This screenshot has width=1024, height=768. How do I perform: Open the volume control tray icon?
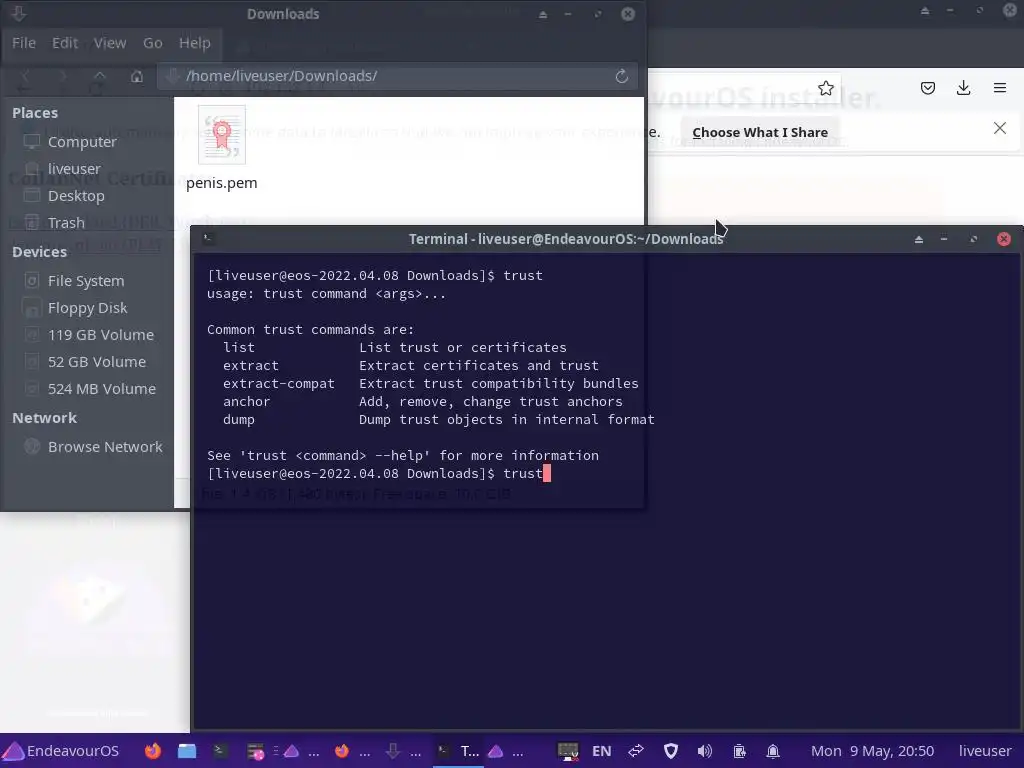(x=704, y=752)
